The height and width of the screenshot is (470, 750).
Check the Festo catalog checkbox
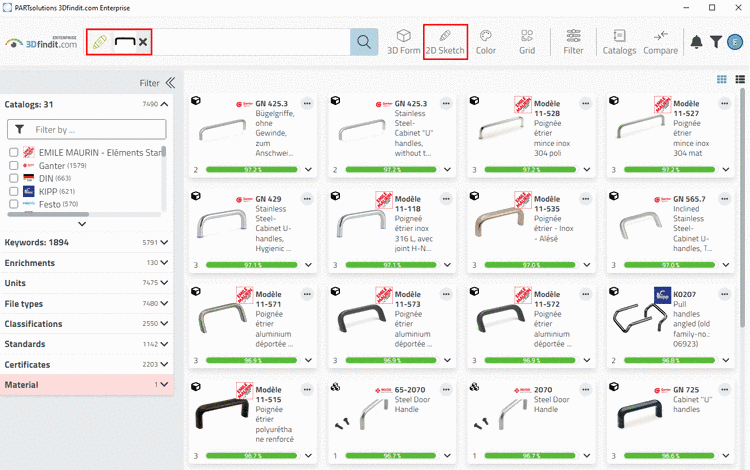tap(14, 204)
